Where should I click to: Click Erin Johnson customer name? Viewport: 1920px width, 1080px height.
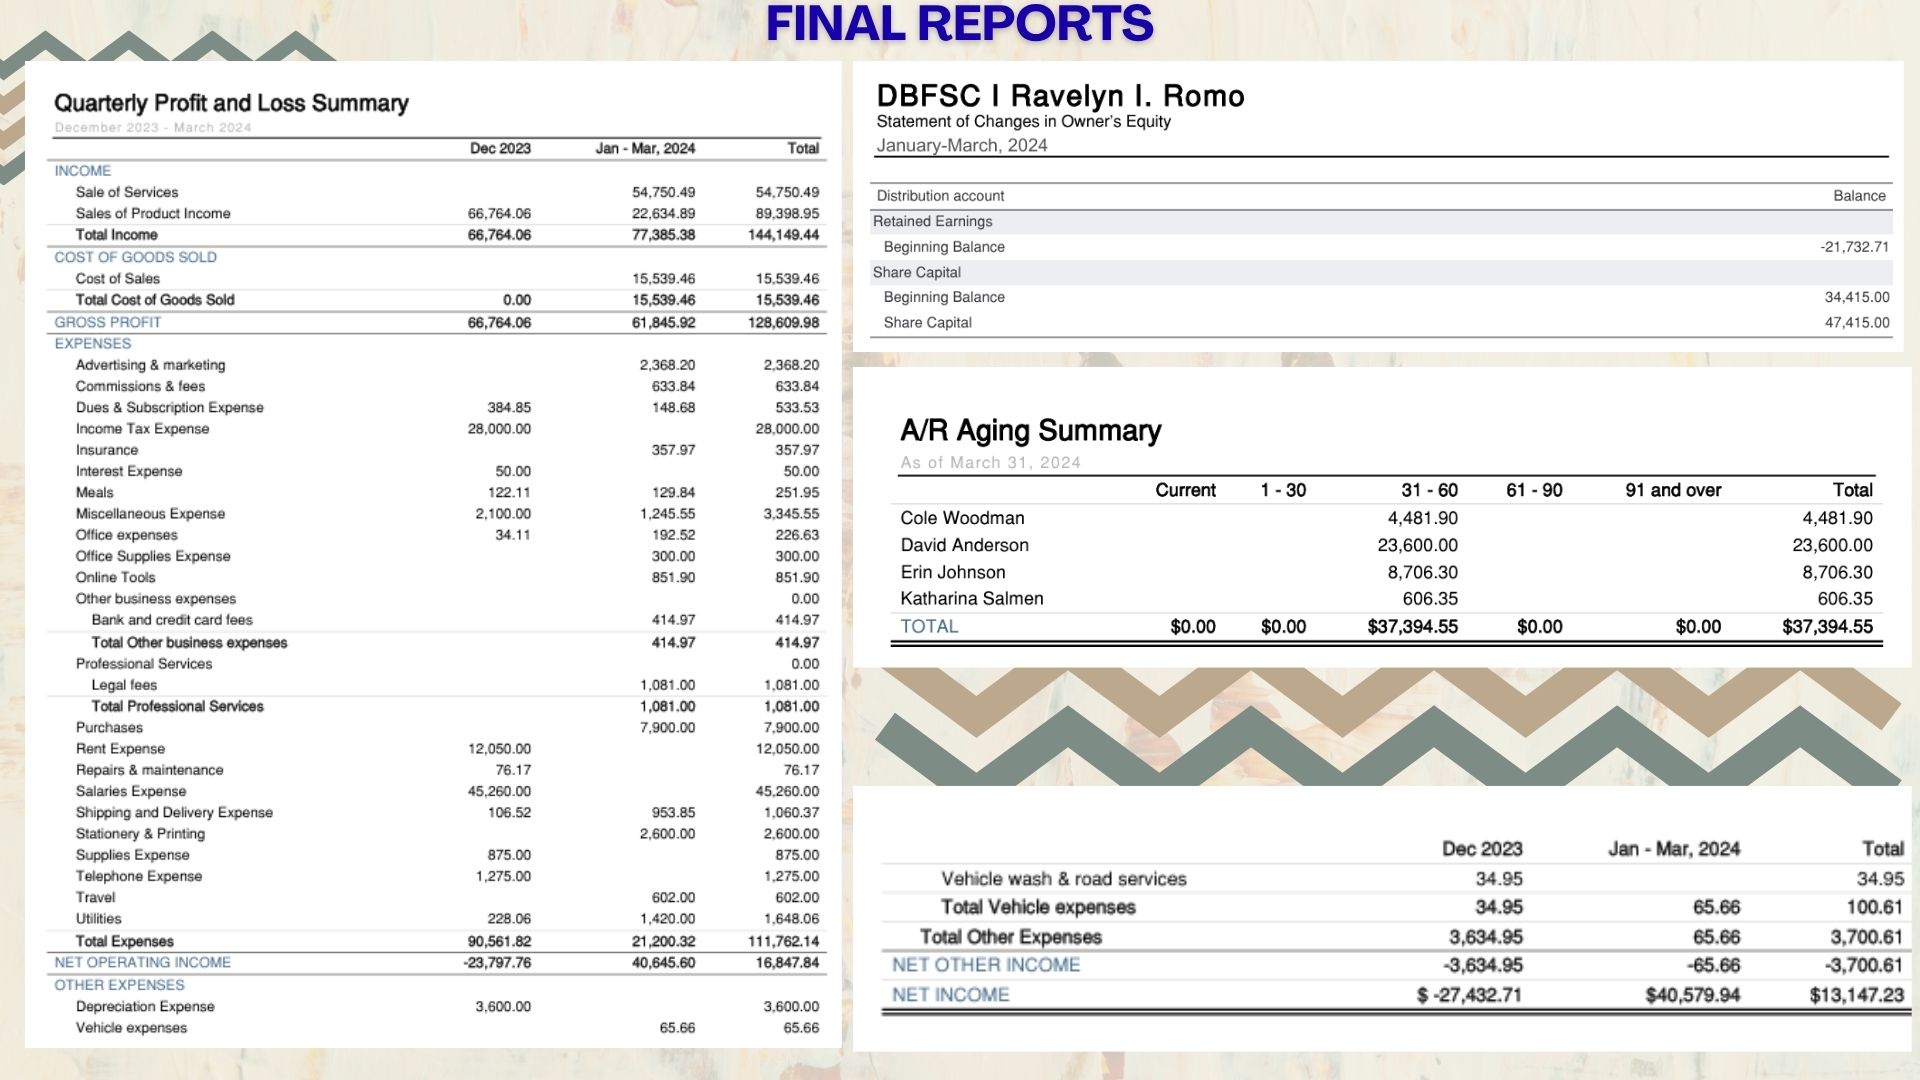point(953,572)
